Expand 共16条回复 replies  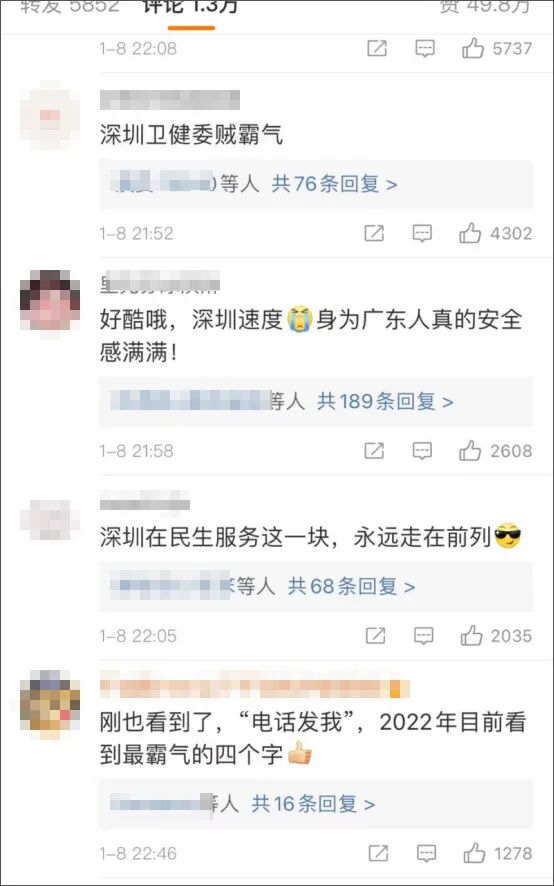tap(313, 804)
